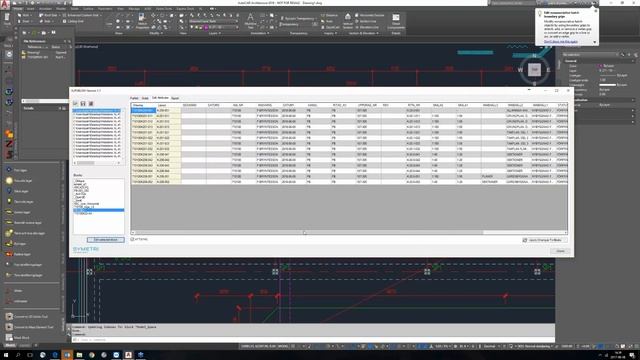Select the Mask Block tool
640x360 pixels.
pos(18,338)
